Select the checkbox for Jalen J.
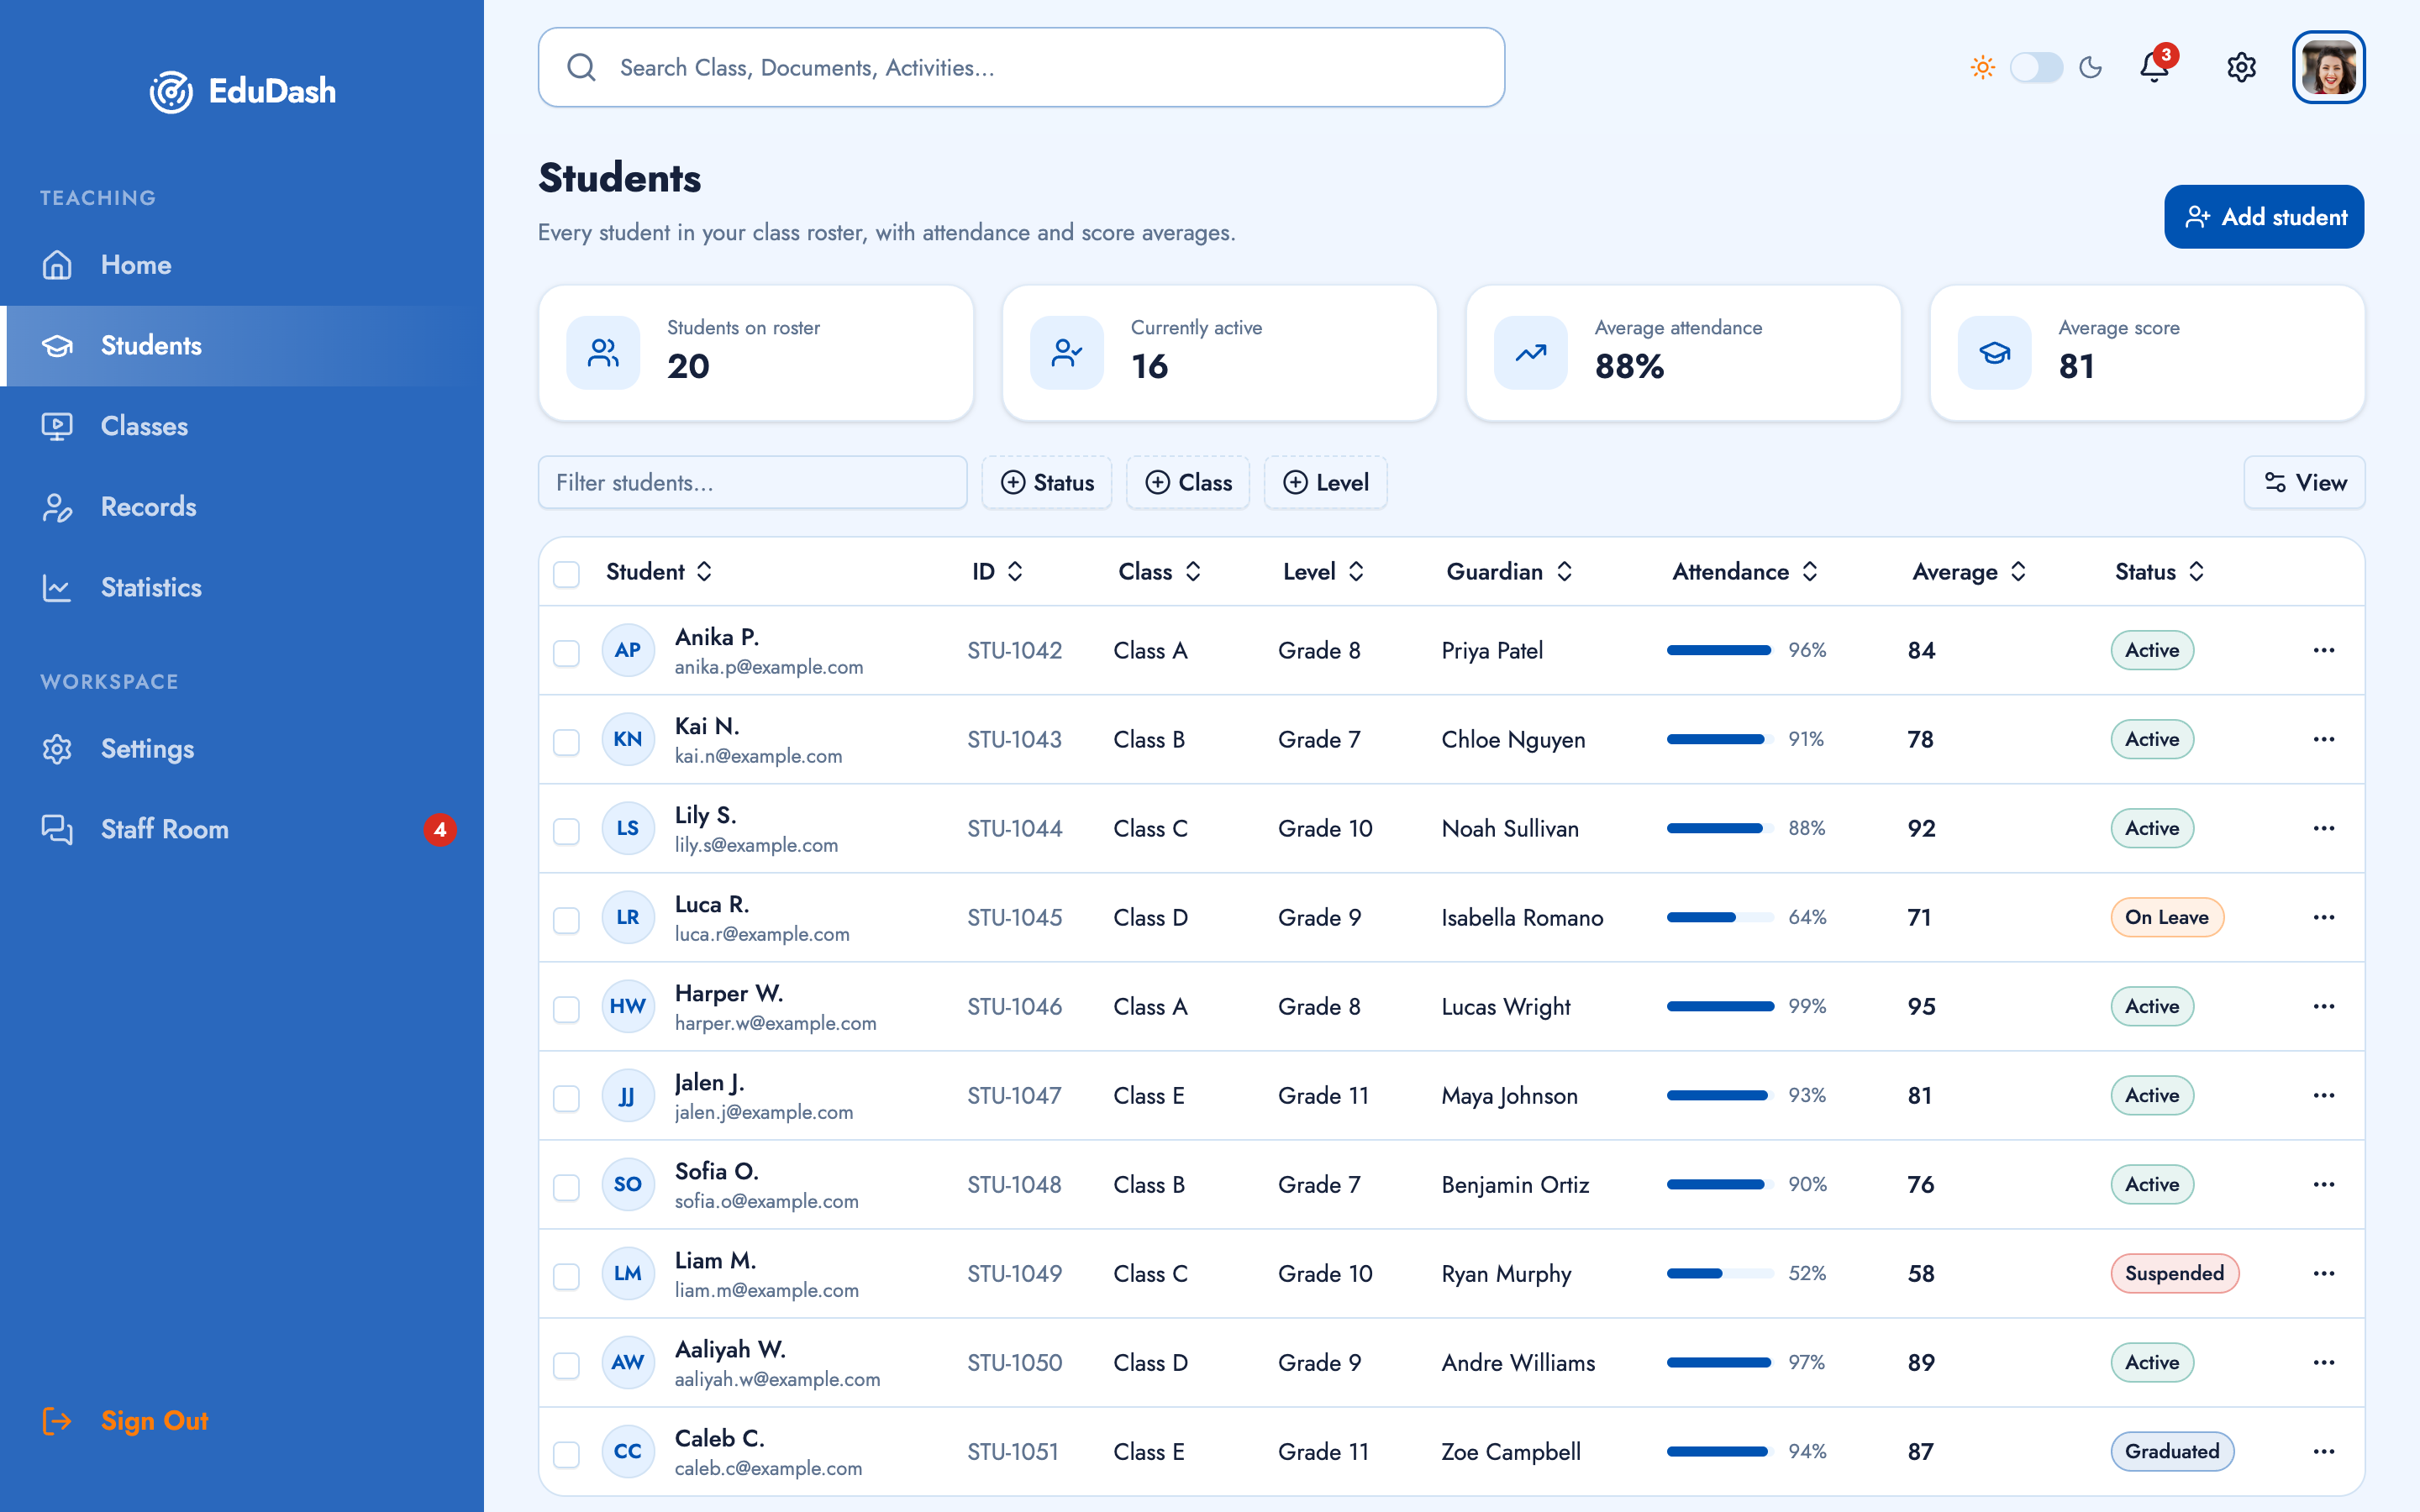Screen dimensions: 2420x1512 (566, 1098)
